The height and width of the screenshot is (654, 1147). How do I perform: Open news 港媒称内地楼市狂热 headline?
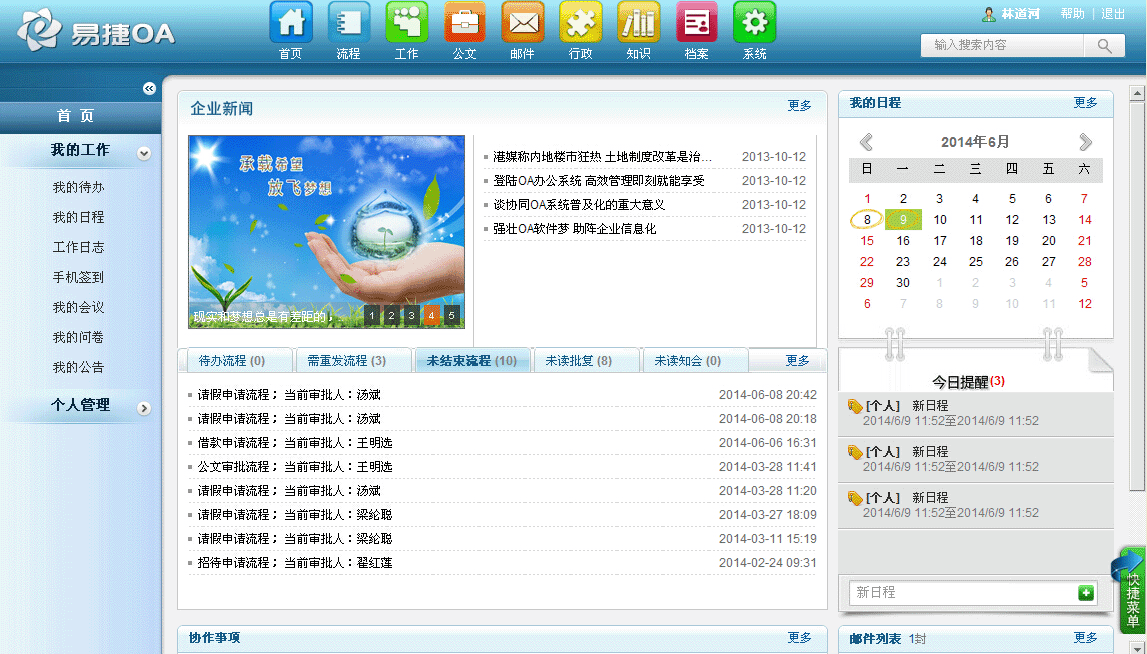(x=602, y=157)
